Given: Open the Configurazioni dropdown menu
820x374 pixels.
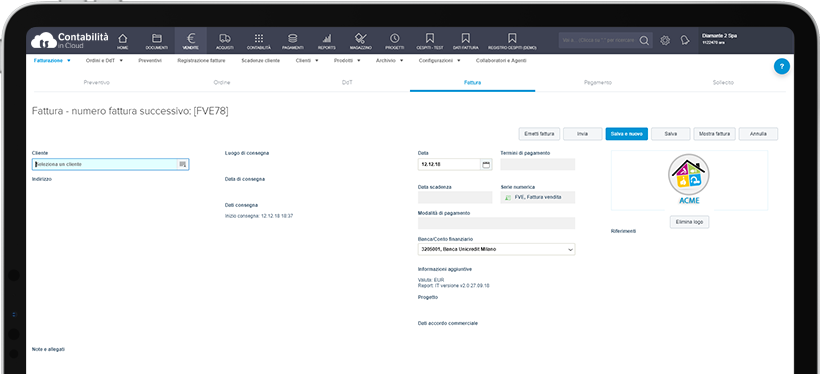Looking at the screenshot, I should 439,61.
